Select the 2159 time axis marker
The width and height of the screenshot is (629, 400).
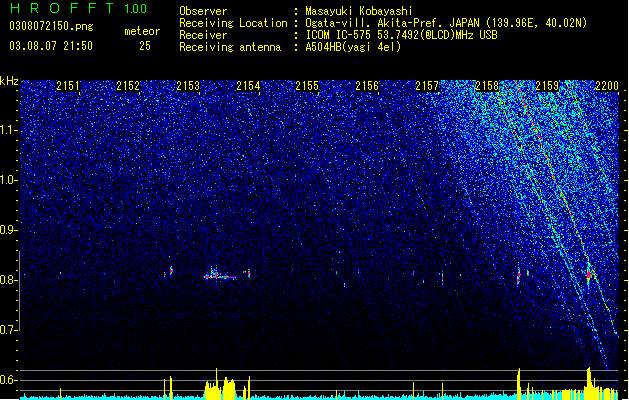[547, 86]
